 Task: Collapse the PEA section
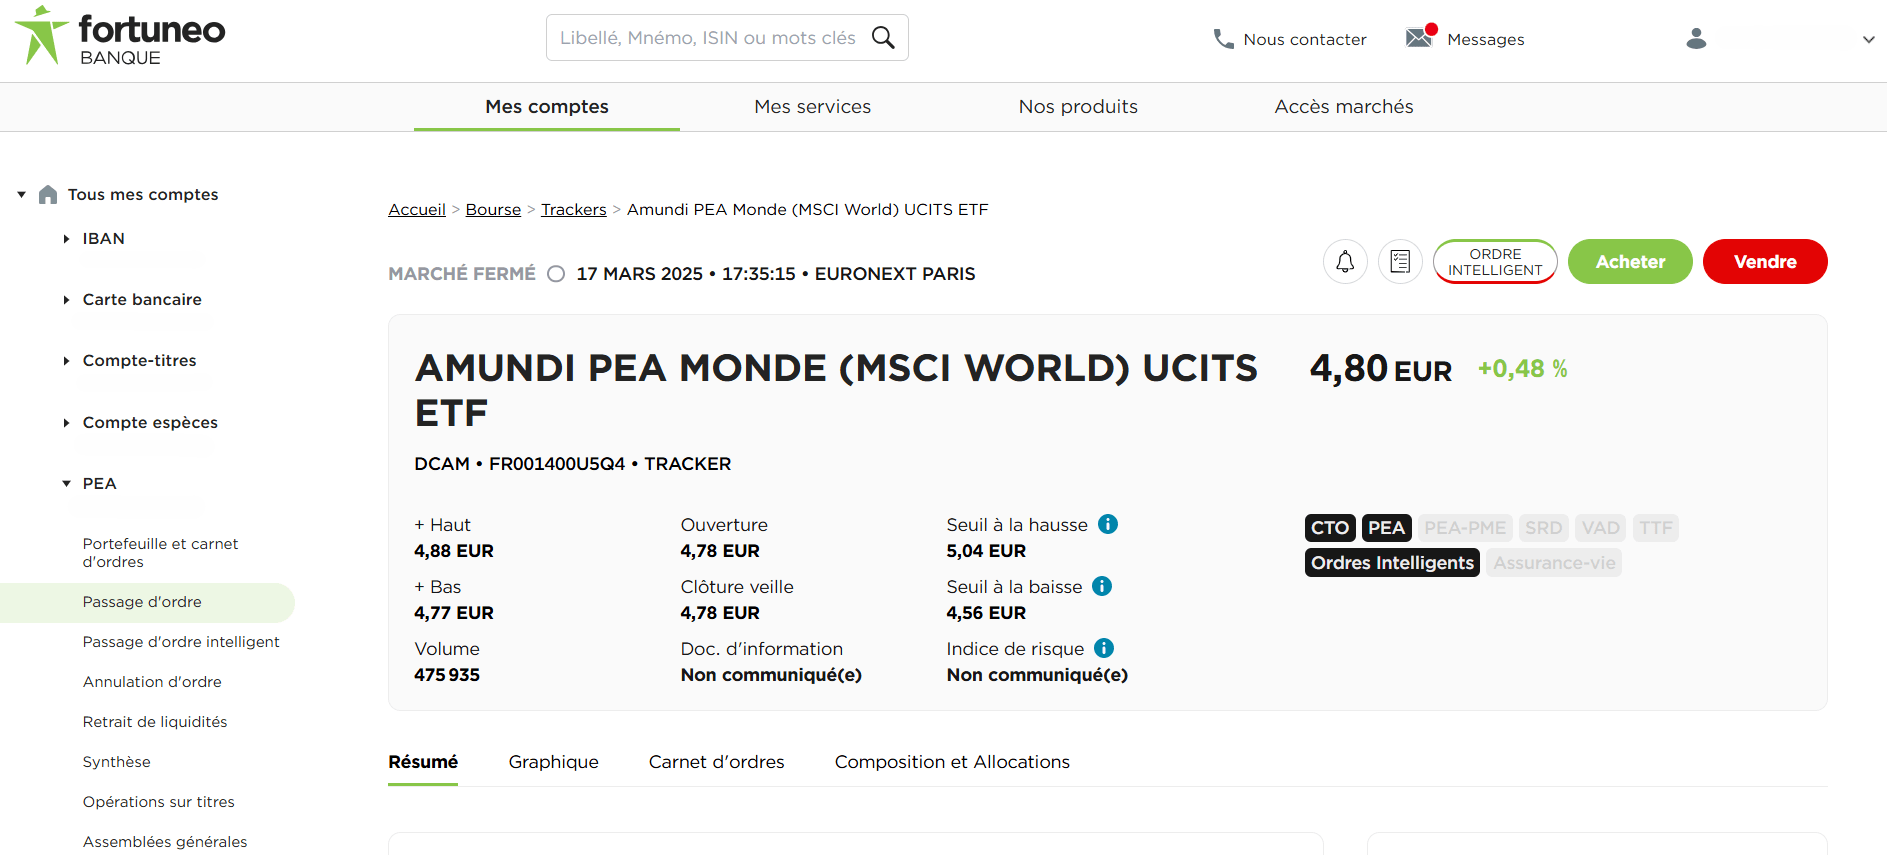coord(66,484)
